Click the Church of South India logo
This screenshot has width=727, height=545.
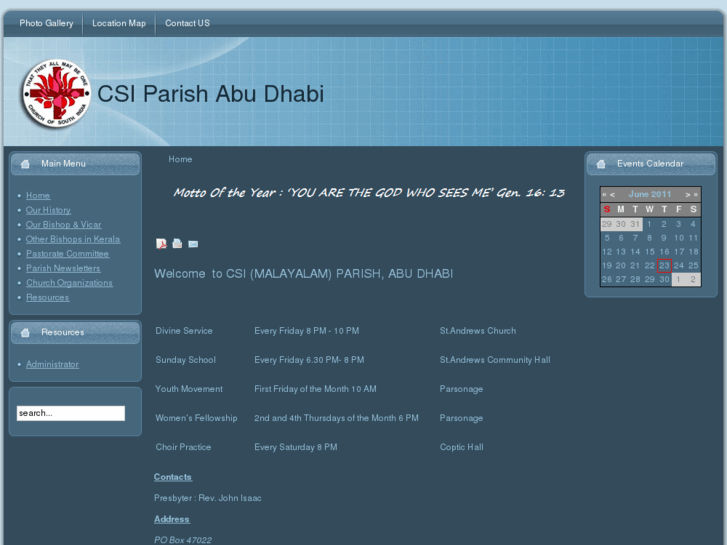coord(57,94)
